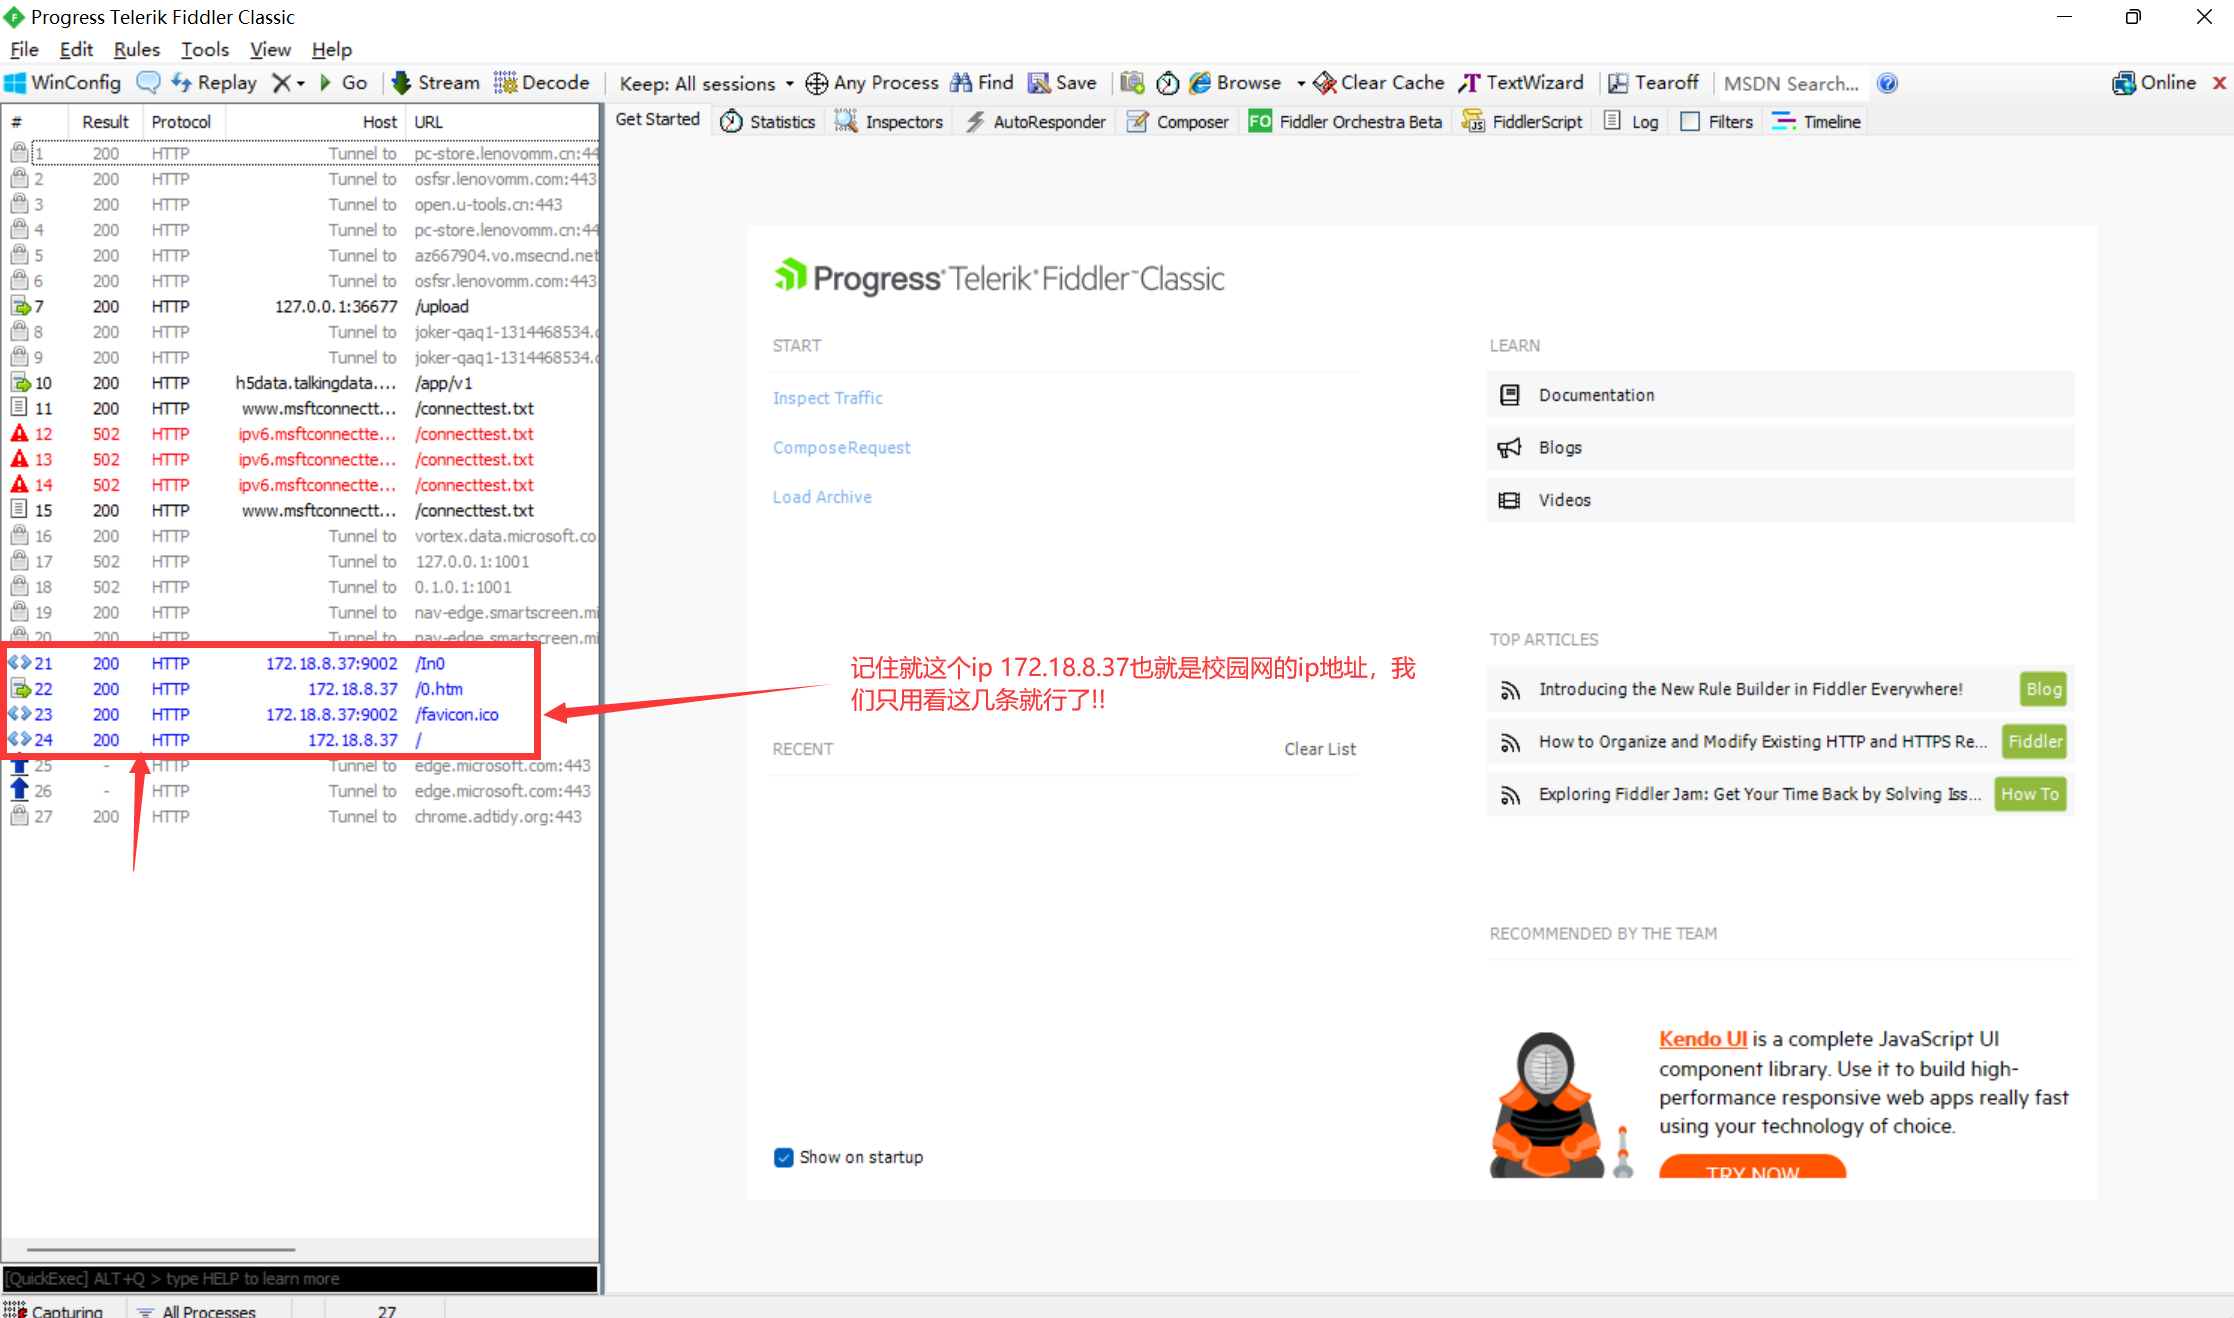Sort sessions by Result column
This screenshot has height=1318, width=2234.
(105, 122)
